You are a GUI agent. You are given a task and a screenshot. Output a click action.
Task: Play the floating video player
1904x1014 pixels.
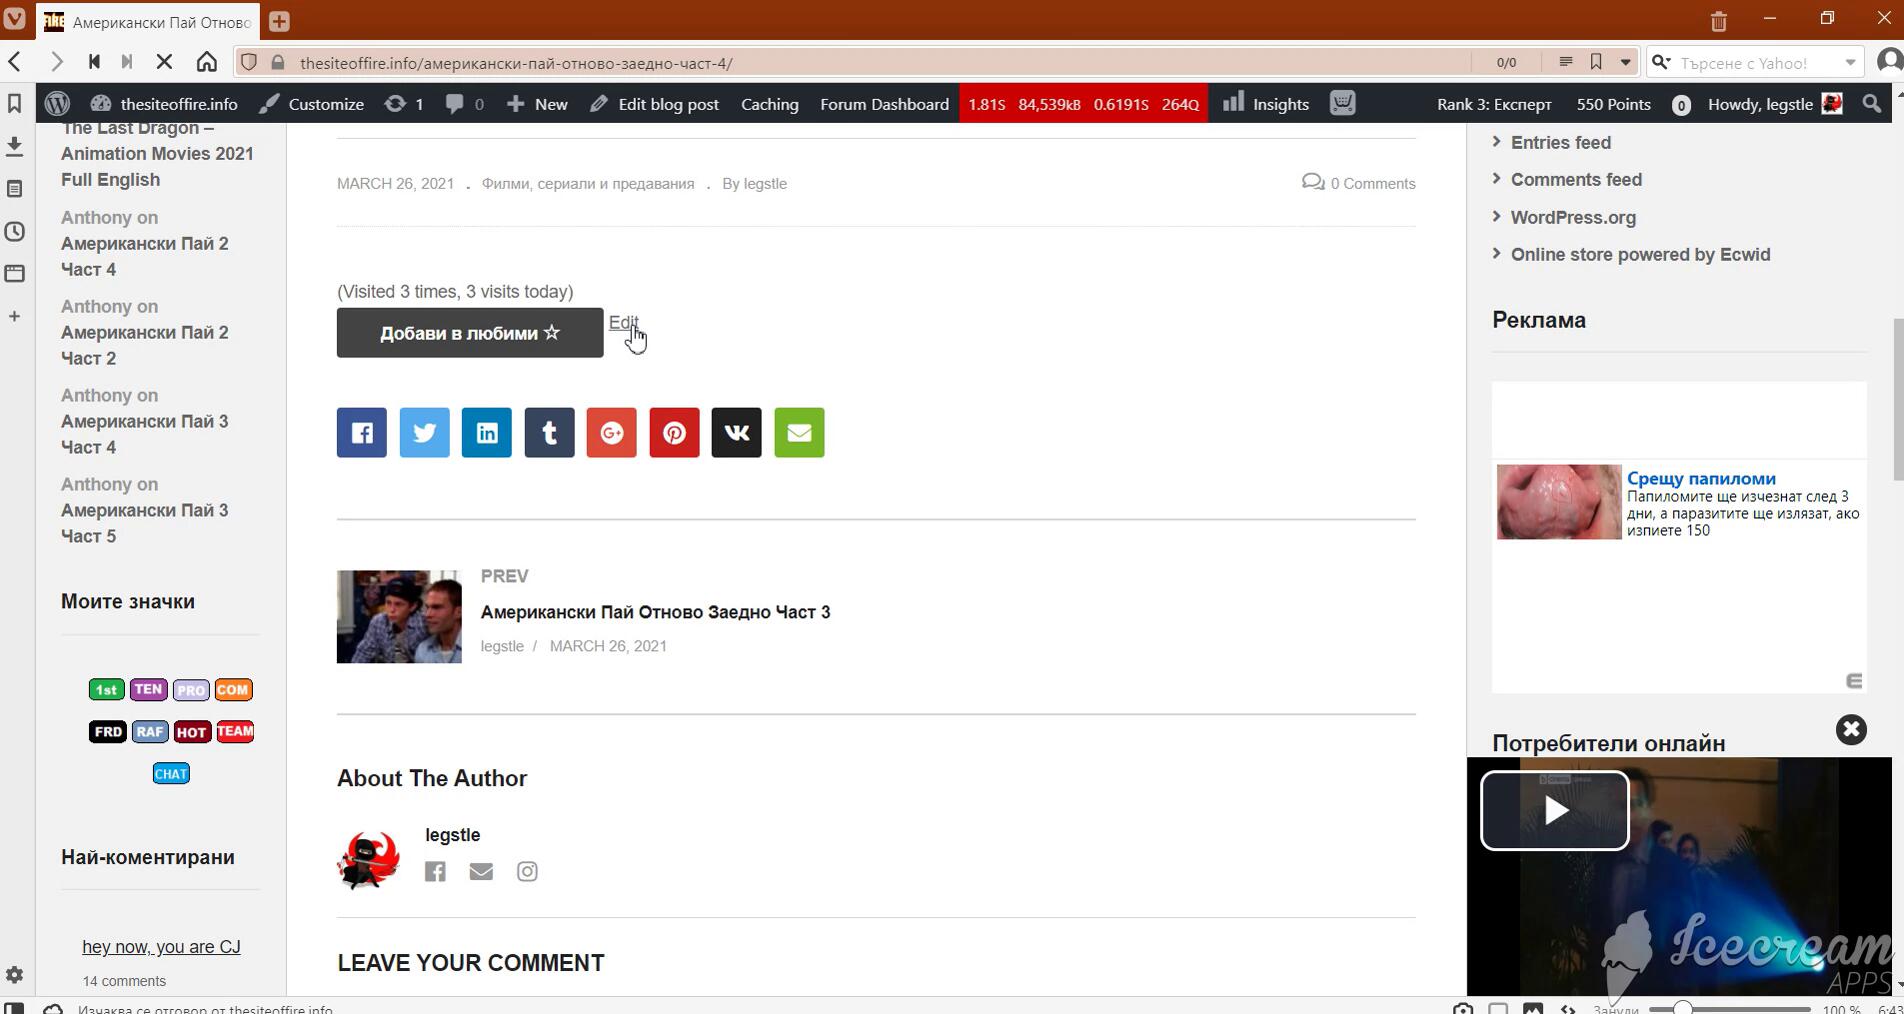(1554, 810)
